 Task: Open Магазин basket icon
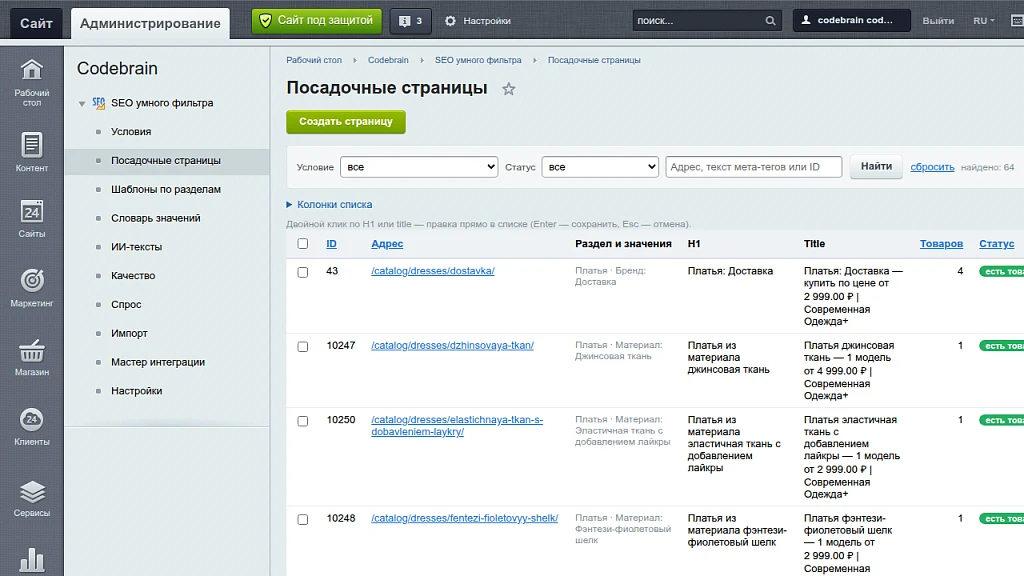point(31,357)
